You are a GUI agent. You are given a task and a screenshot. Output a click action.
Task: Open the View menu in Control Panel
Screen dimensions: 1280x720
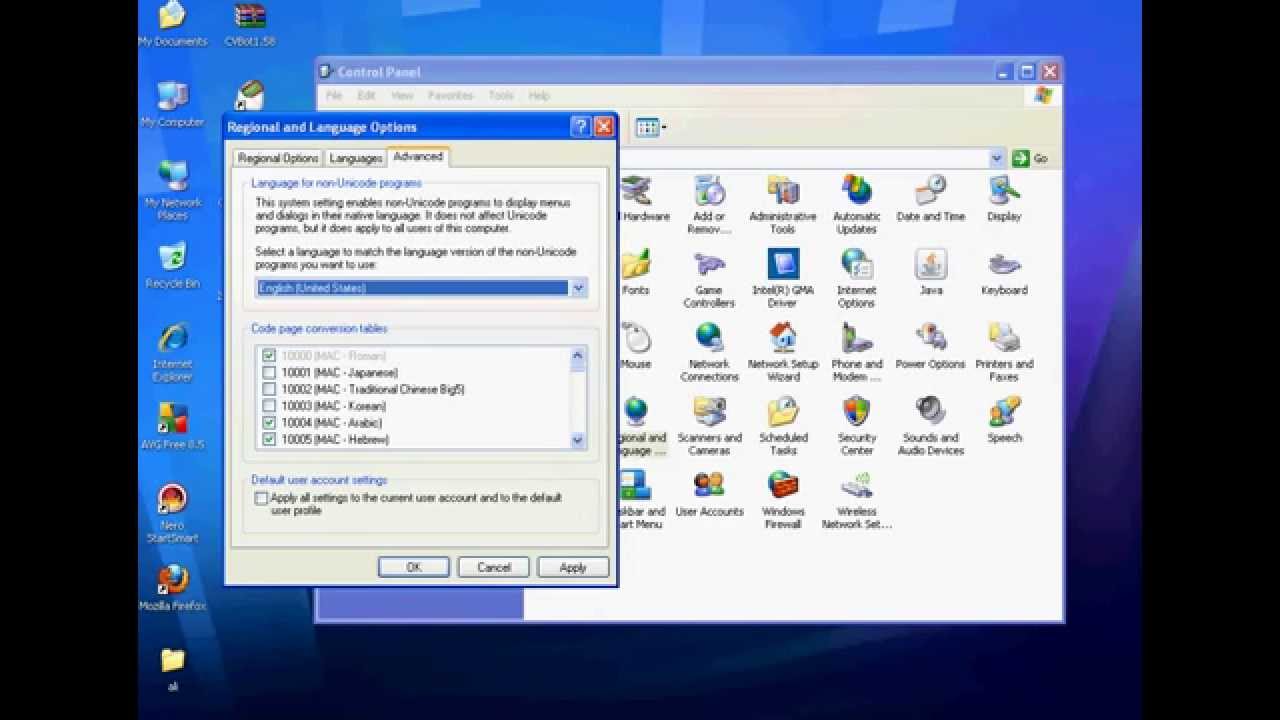pyautogui.click(x=402, y=96)
